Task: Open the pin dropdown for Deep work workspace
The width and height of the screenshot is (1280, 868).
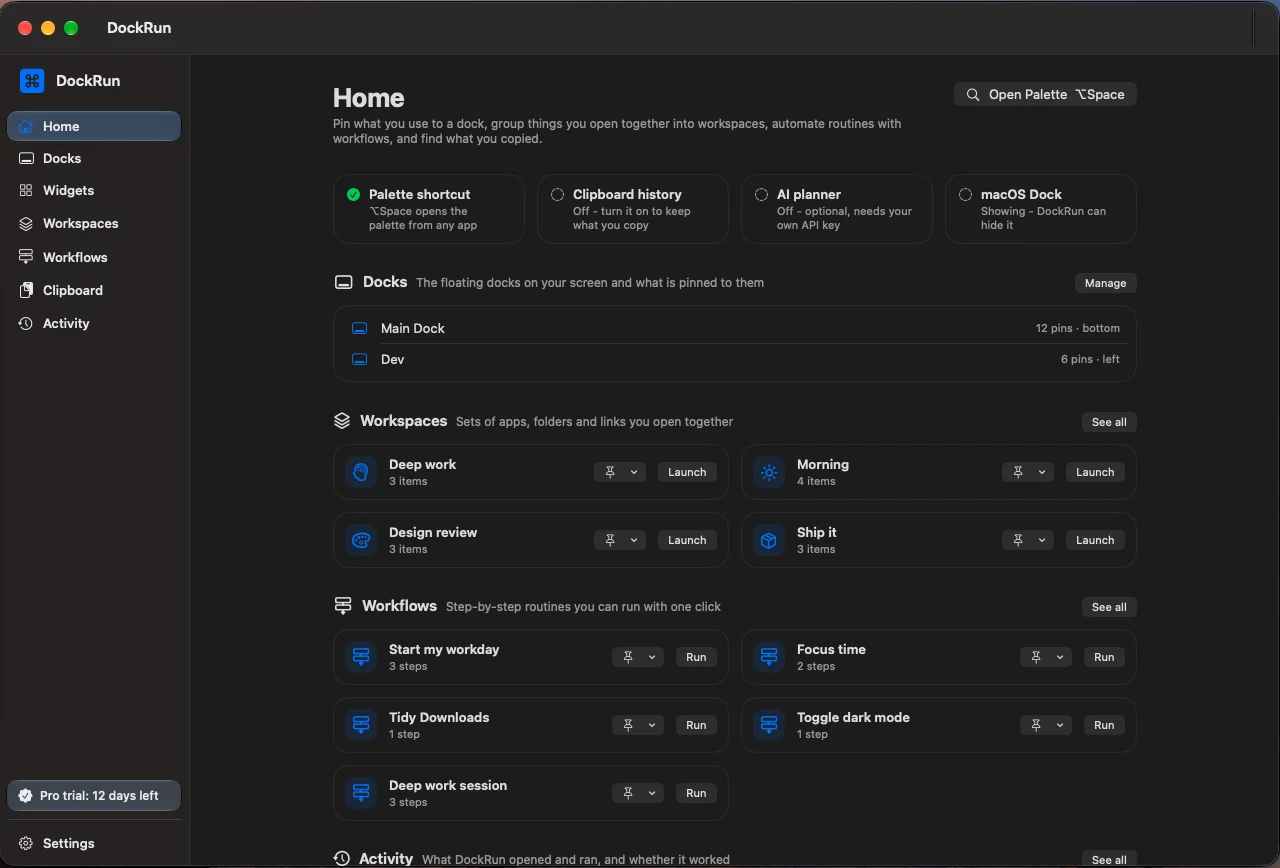Action: click(620, 472)
